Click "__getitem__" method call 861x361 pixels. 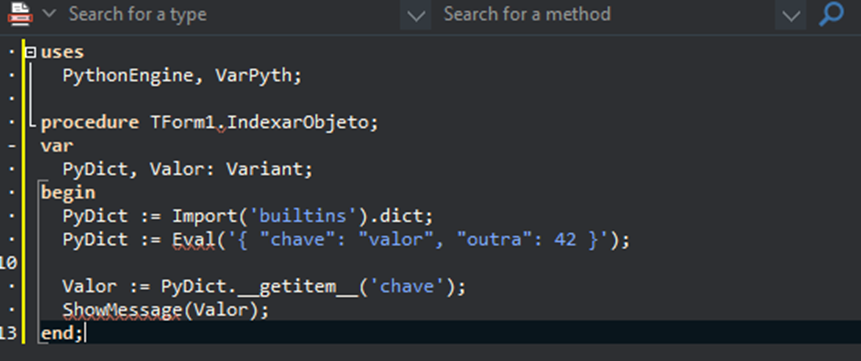[297, 287]
